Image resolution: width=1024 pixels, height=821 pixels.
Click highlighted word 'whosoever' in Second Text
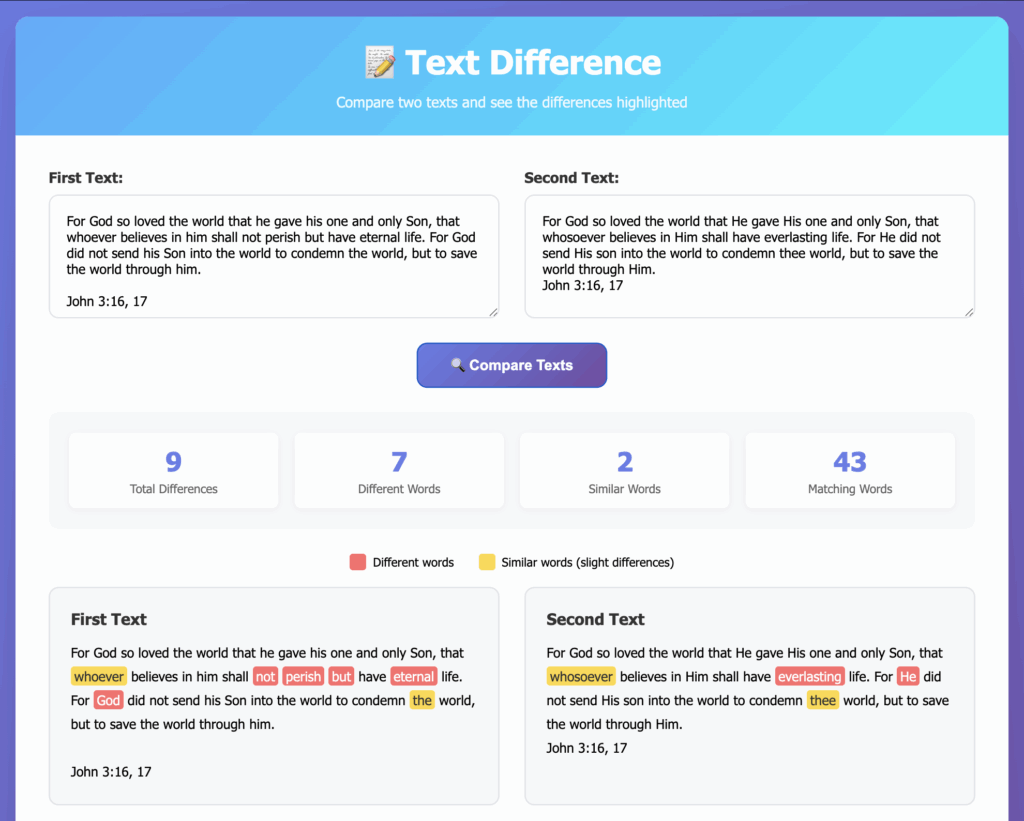pos(581,677)
